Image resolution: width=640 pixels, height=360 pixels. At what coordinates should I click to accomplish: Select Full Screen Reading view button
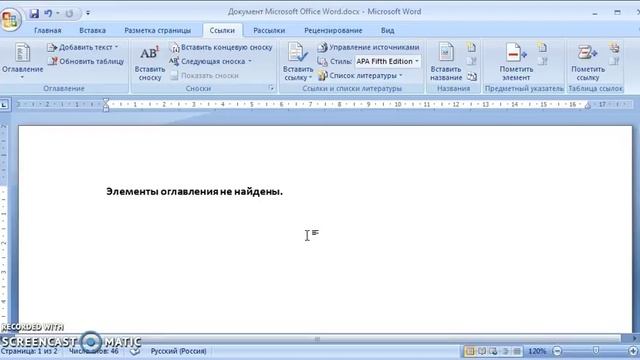tap(482, 351)
